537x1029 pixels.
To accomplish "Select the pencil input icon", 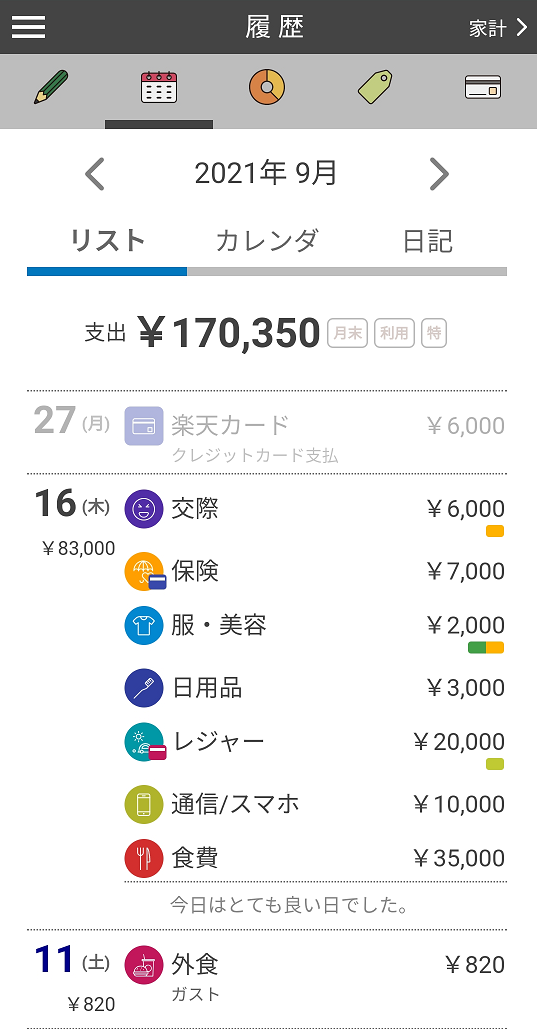I will pos(51,87).
